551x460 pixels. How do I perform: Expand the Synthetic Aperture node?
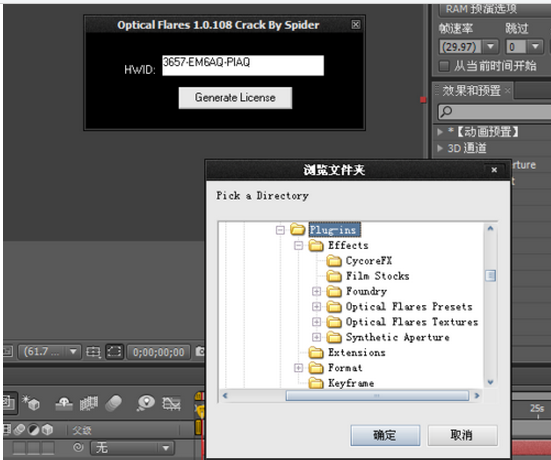[316, 337]
